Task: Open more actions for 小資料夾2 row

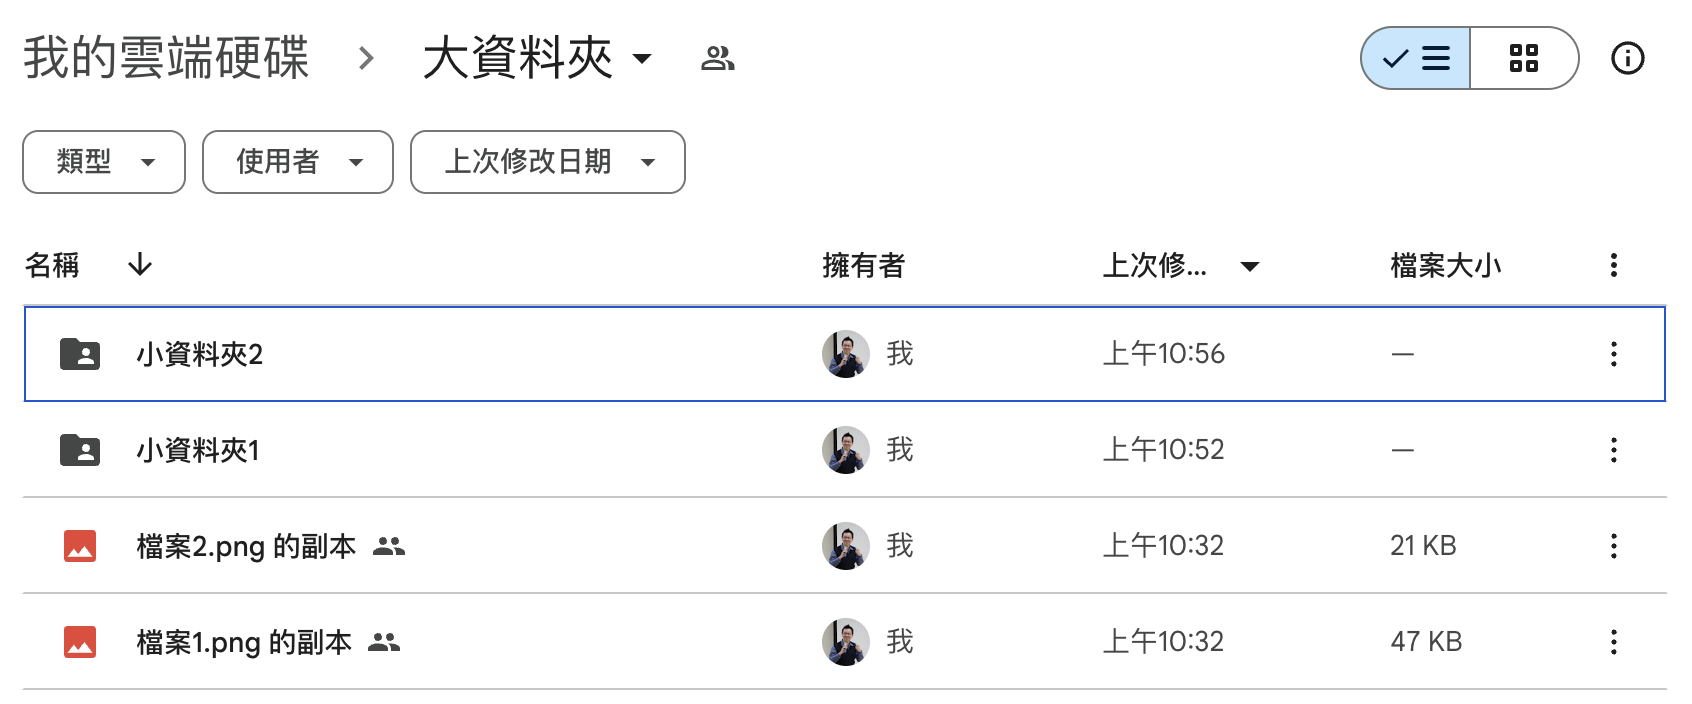Action: [1613, 354]
